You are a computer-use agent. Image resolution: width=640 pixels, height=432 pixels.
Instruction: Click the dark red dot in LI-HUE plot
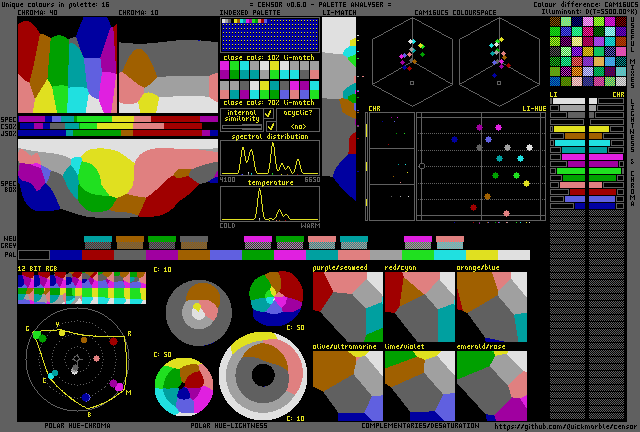pos(473,207)
